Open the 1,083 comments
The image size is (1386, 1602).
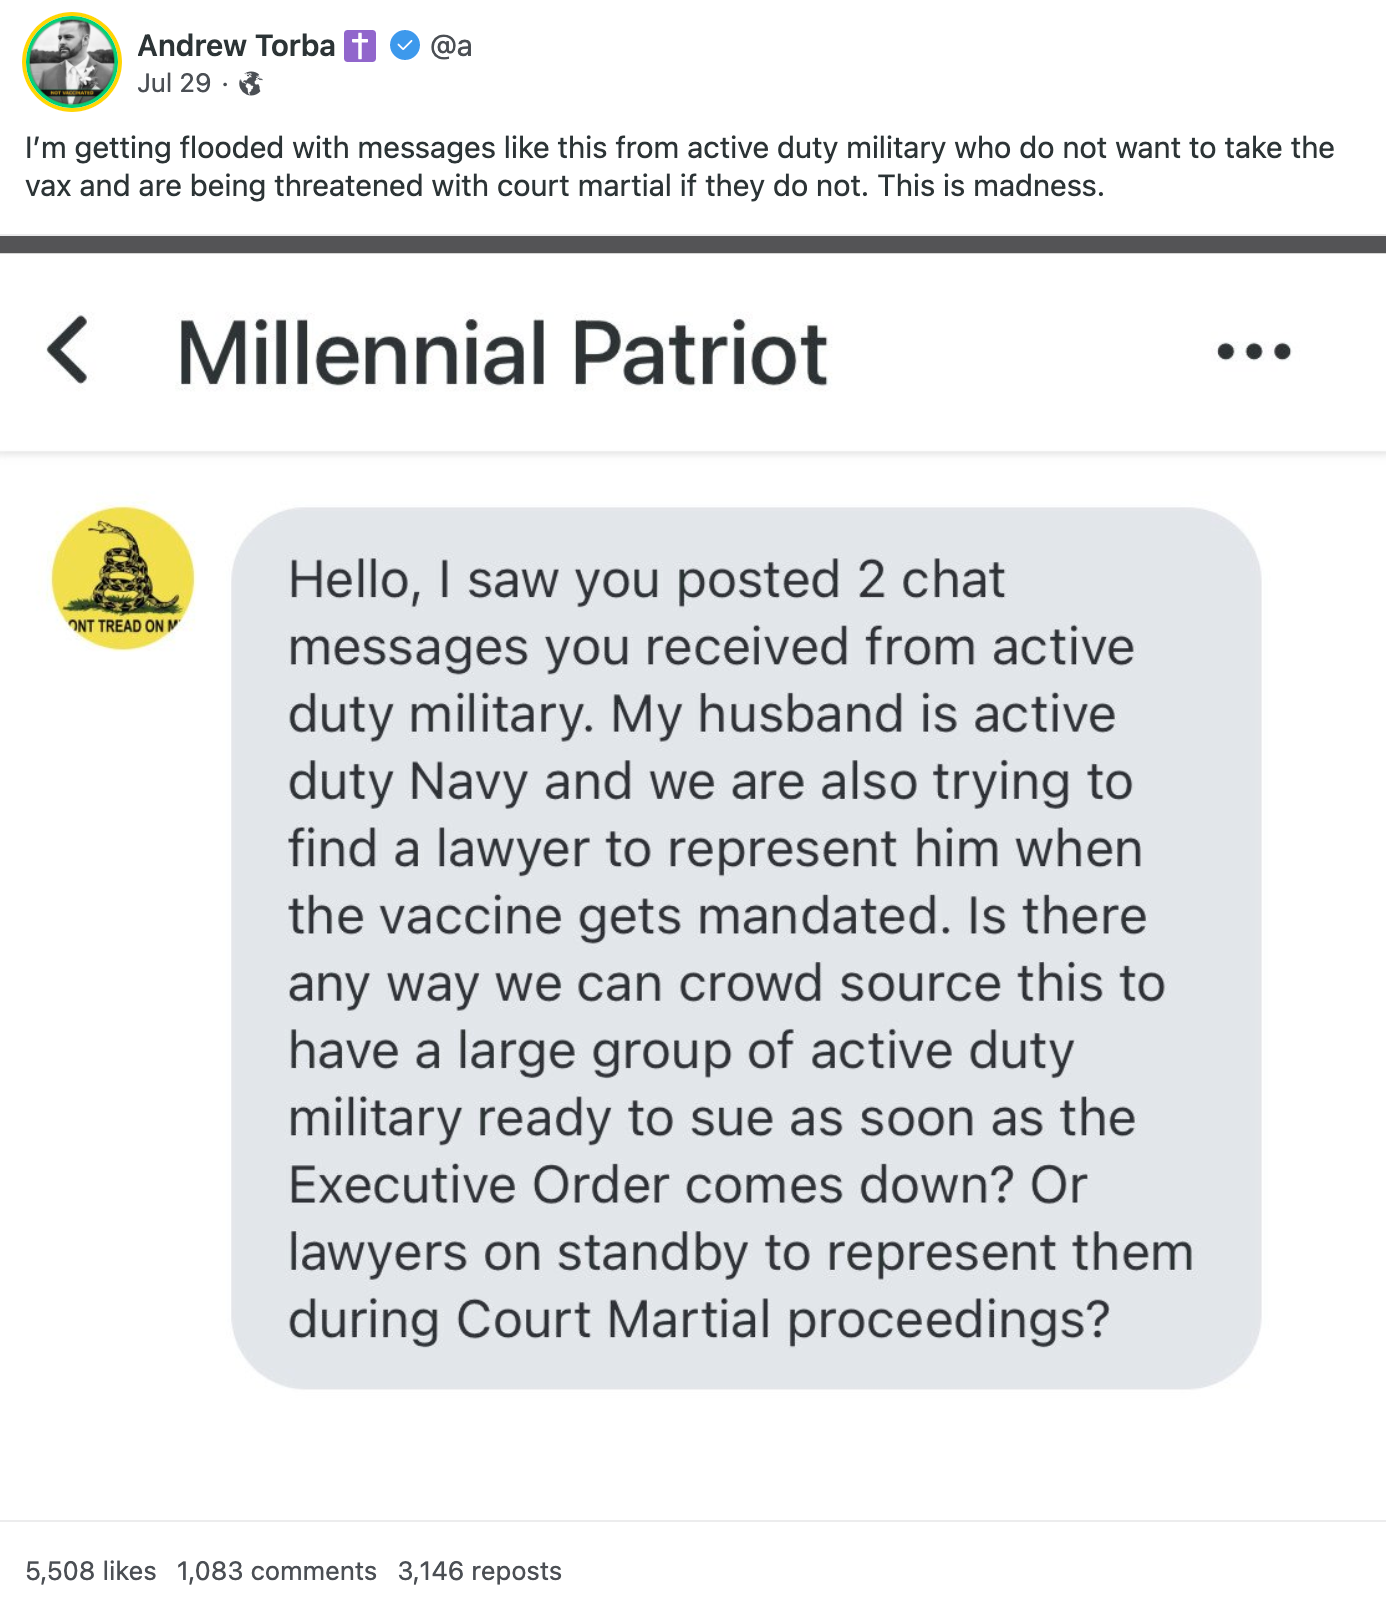tap(277, 1571)
